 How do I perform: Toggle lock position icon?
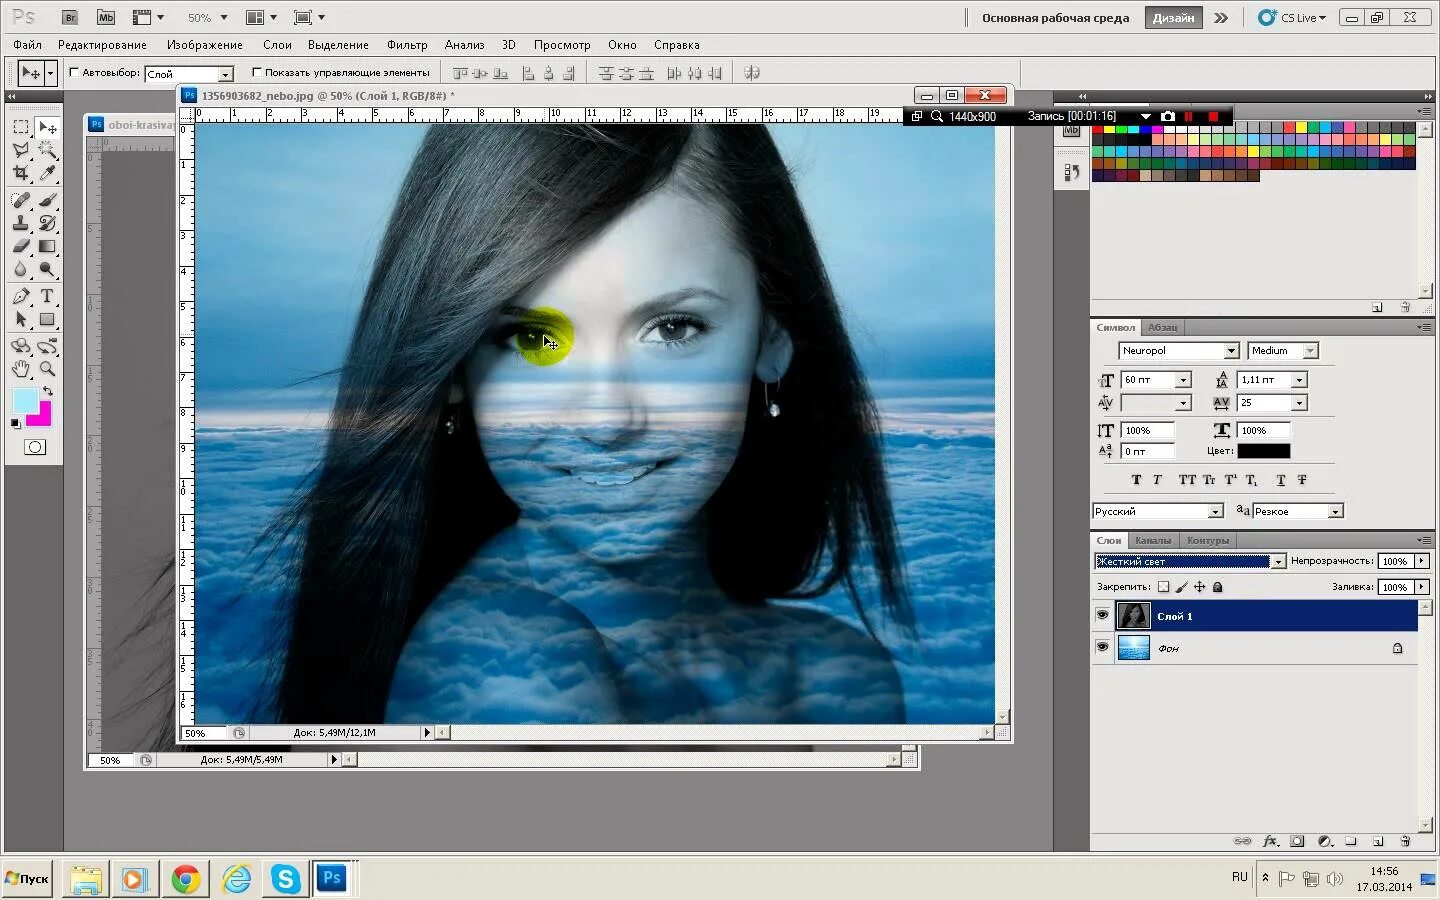[x=1199, y=587]
